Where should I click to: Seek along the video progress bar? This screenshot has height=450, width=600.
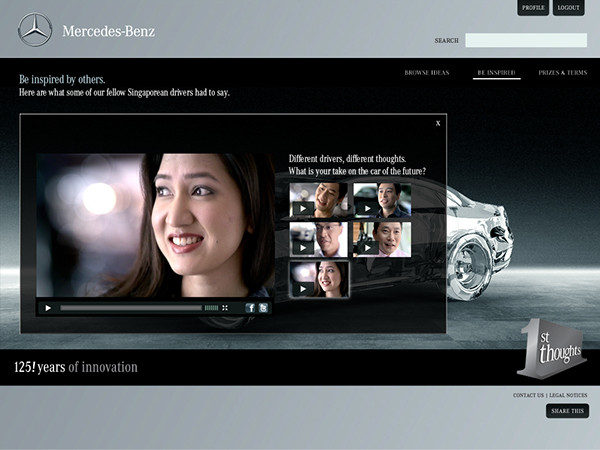[x=131, y=308]
